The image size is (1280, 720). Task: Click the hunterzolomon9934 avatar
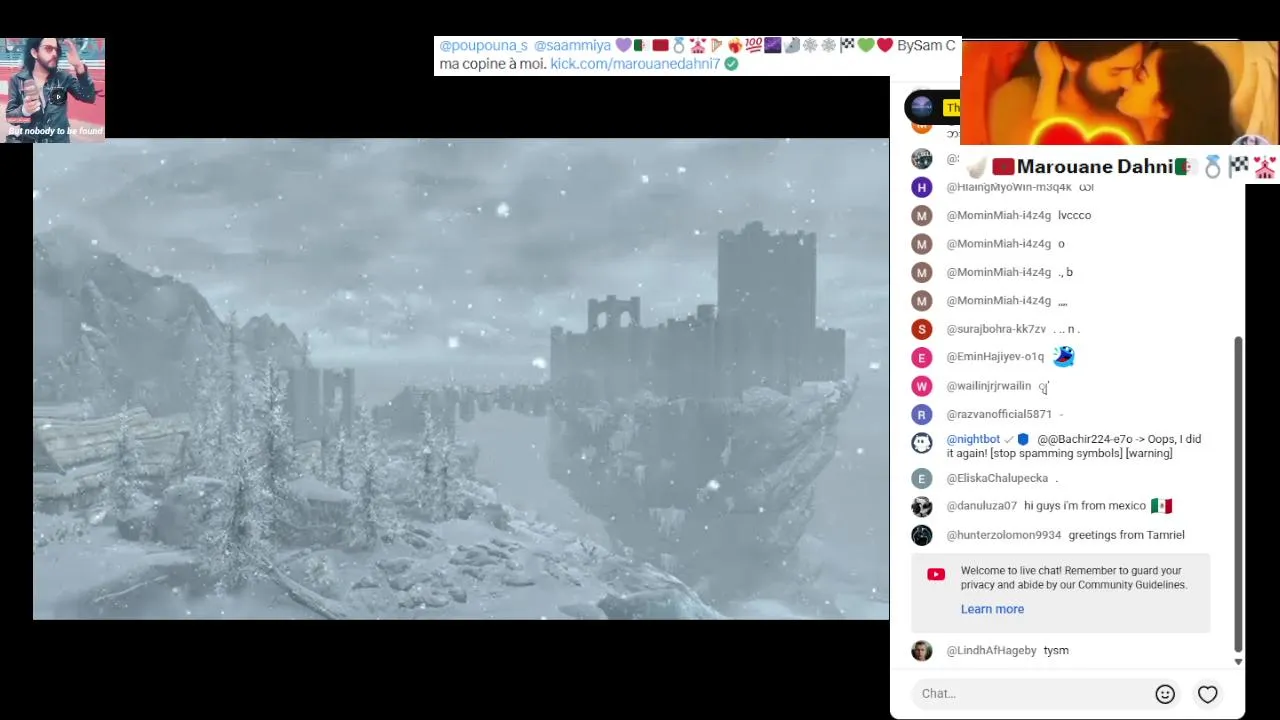coord(922,535)
